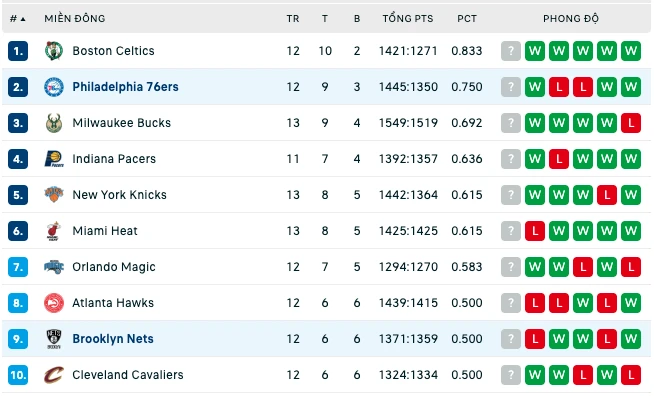654x396 pixels.
Task: Click the first red L badge in Heat row
Action: click(x=535, y=231)
